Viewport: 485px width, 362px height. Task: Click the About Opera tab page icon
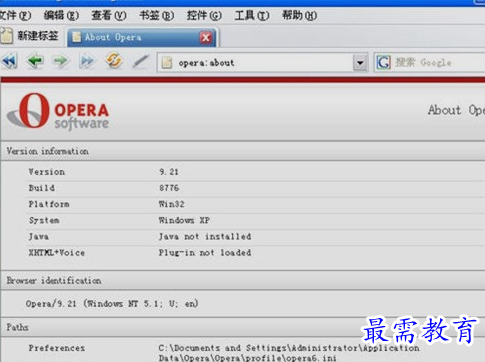76,37
